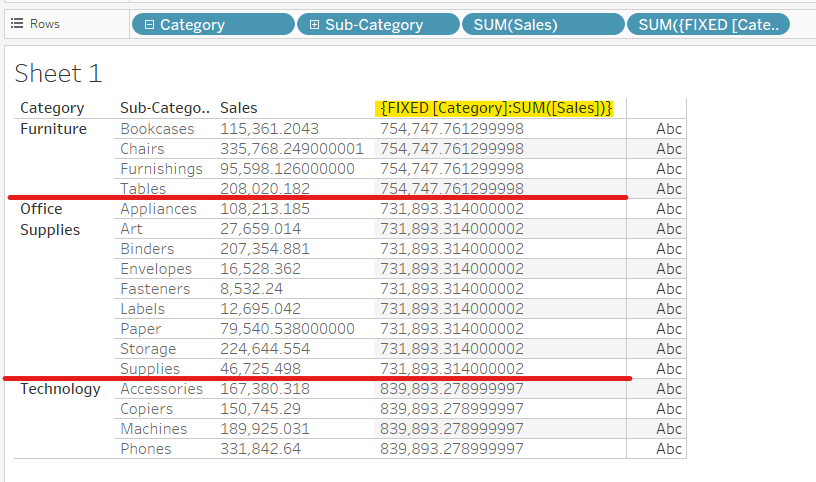Click the Sales column header
The image size is (816, 482).
[x=238, y=108]
